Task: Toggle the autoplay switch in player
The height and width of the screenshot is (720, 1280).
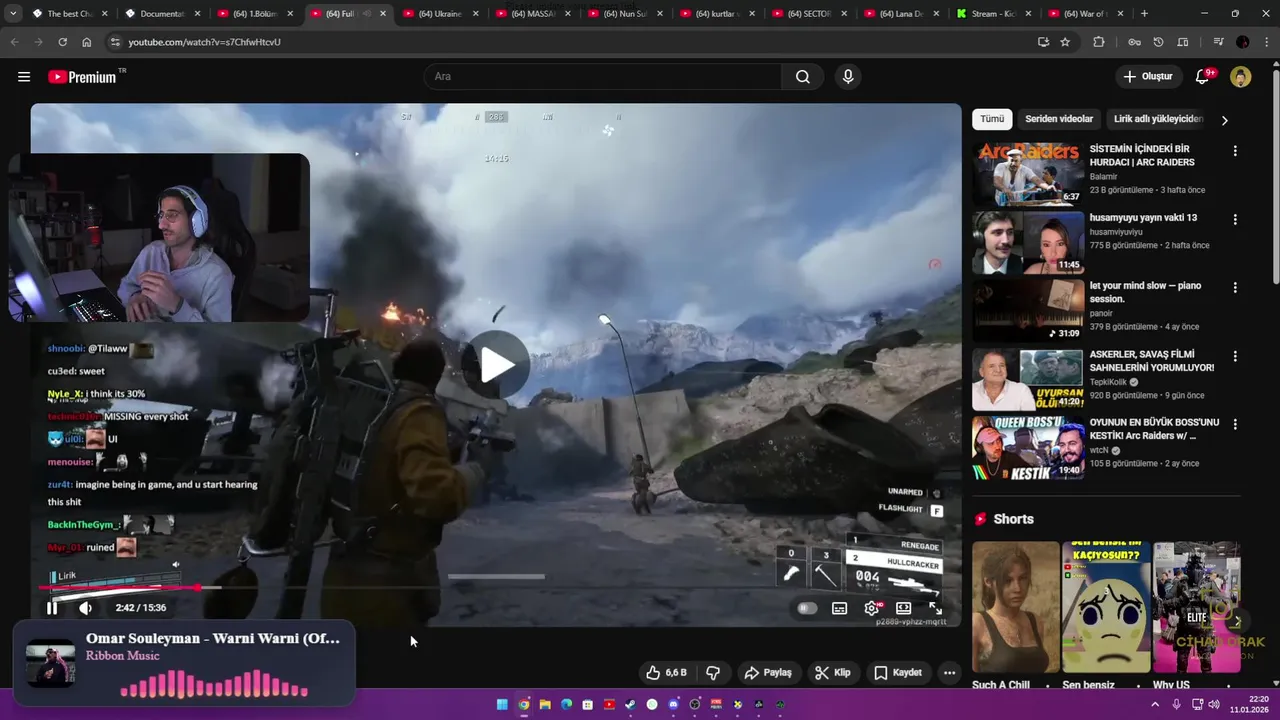Action: 807,608
